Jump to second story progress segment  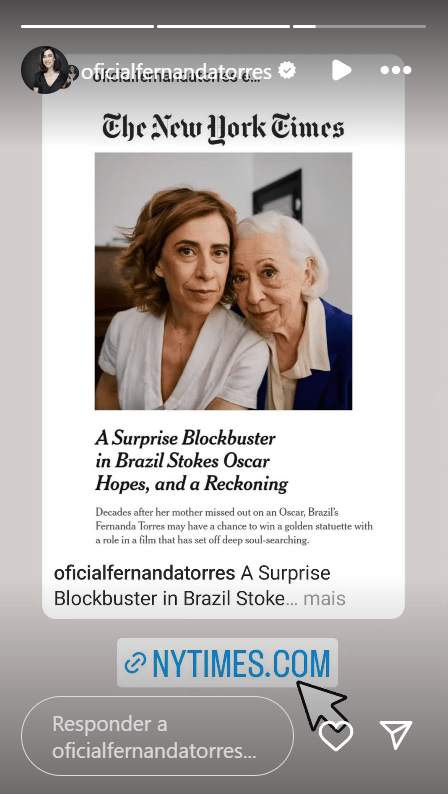223,26
